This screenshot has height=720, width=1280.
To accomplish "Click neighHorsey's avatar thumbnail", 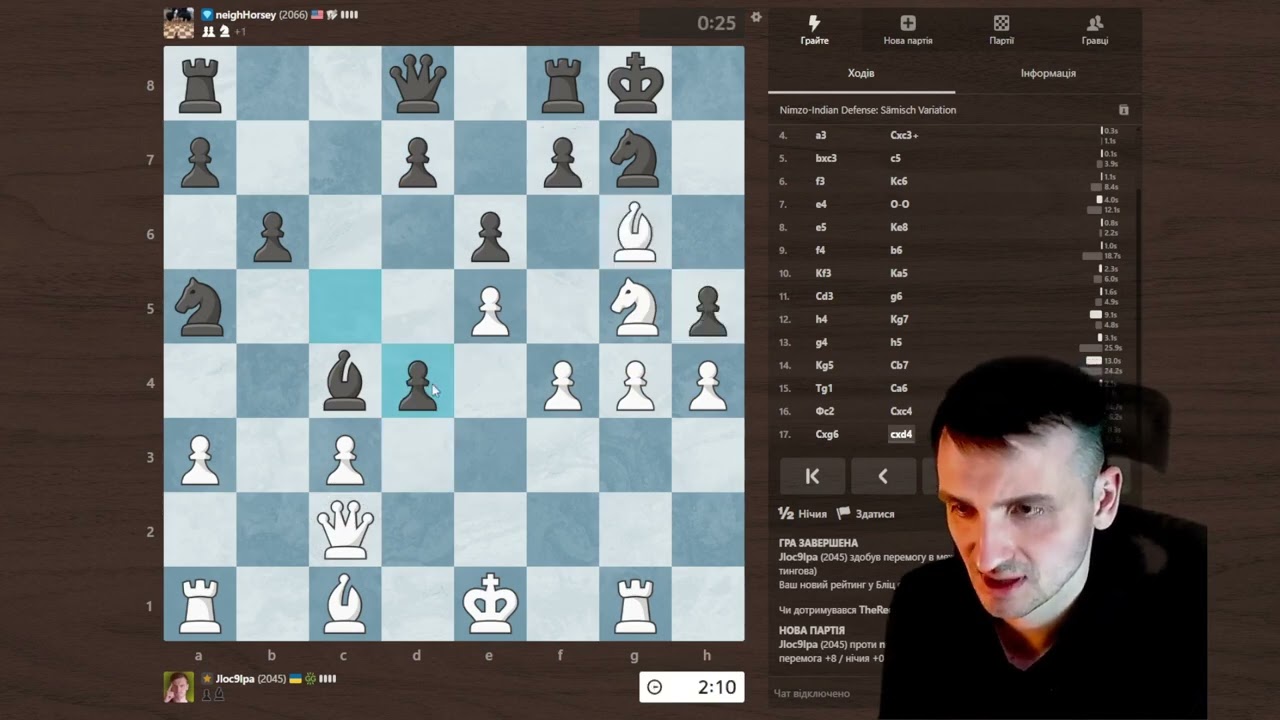I will coord(179,23).
